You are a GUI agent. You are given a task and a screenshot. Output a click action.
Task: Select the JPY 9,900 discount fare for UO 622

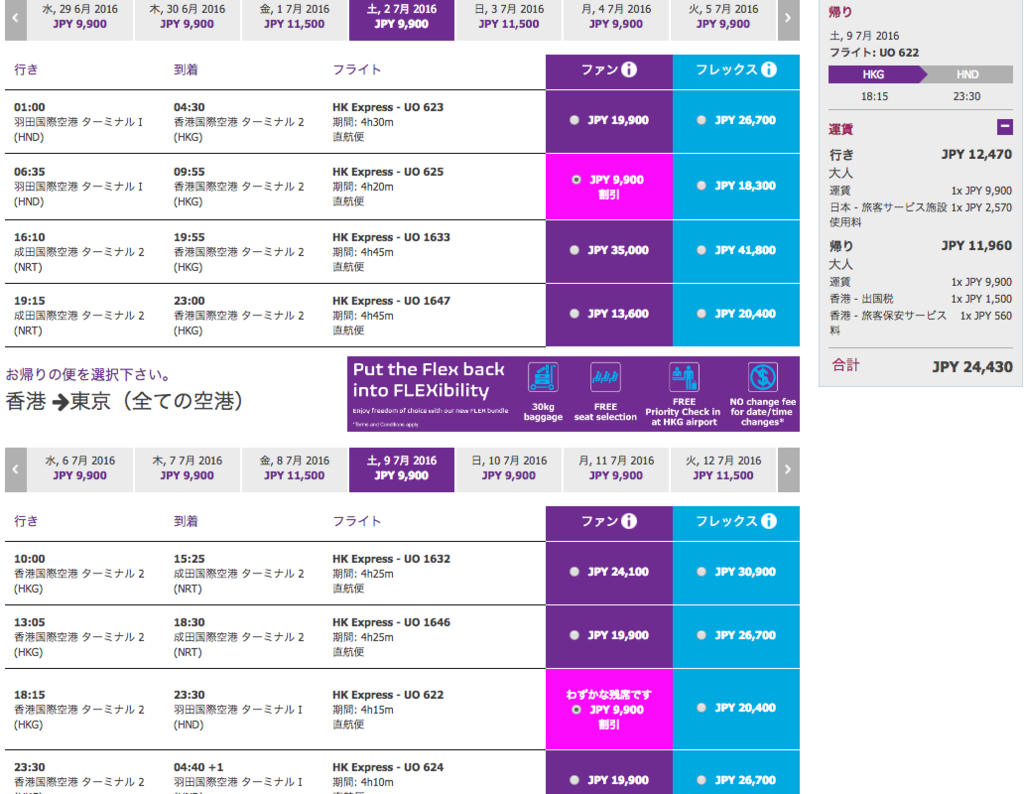[576, 710]
